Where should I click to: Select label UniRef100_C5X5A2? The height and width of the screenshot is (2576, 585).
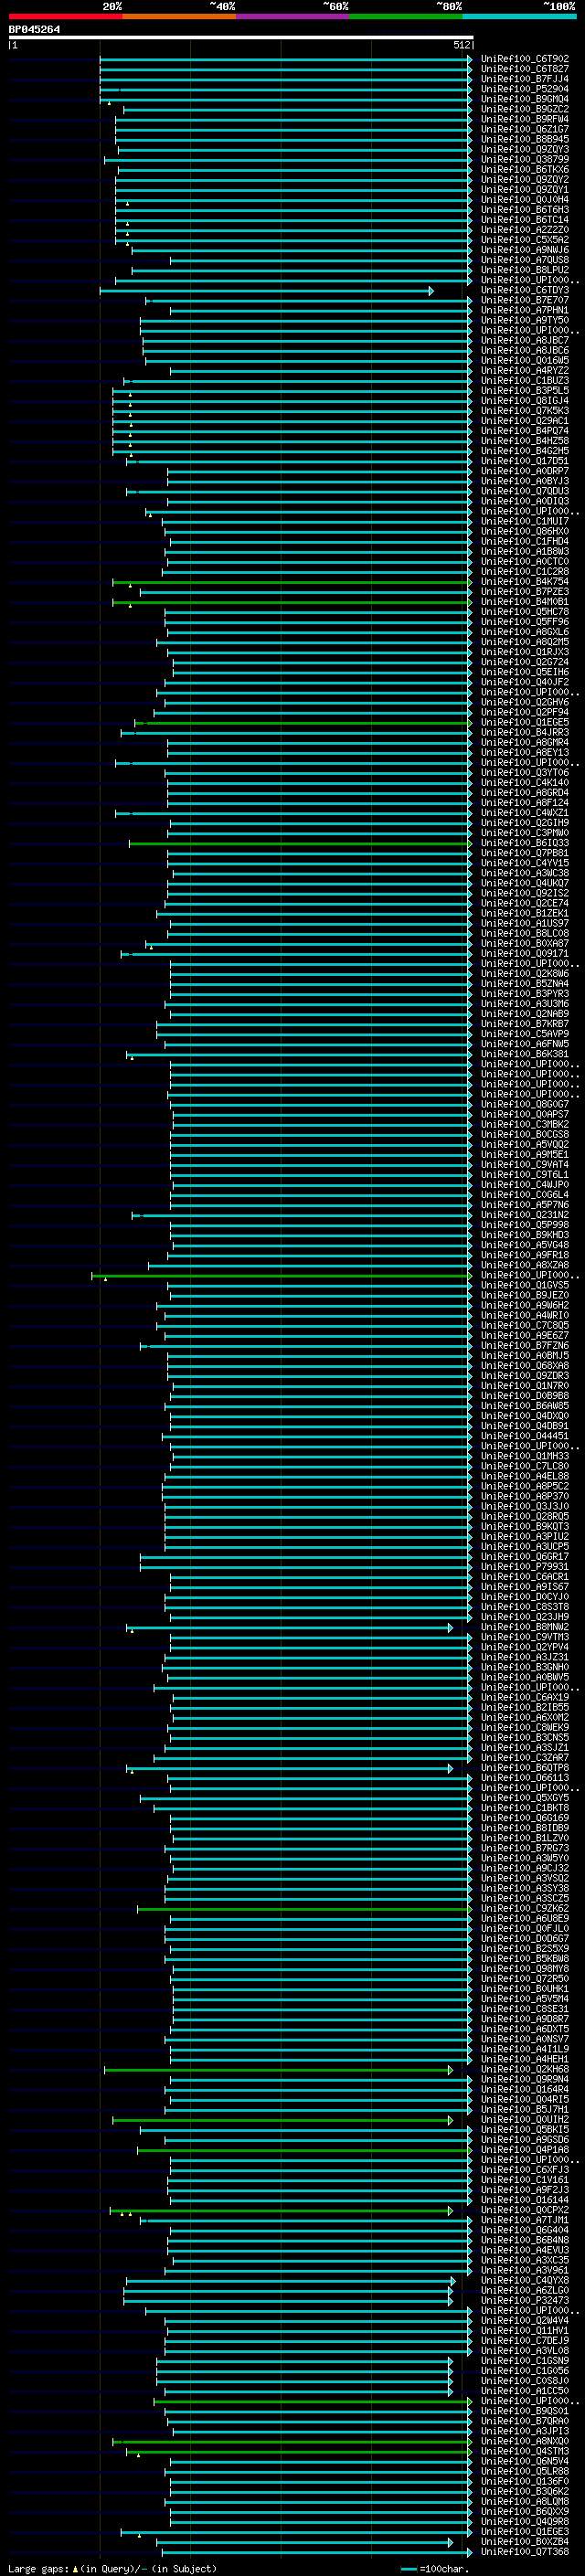pos(524,240)
